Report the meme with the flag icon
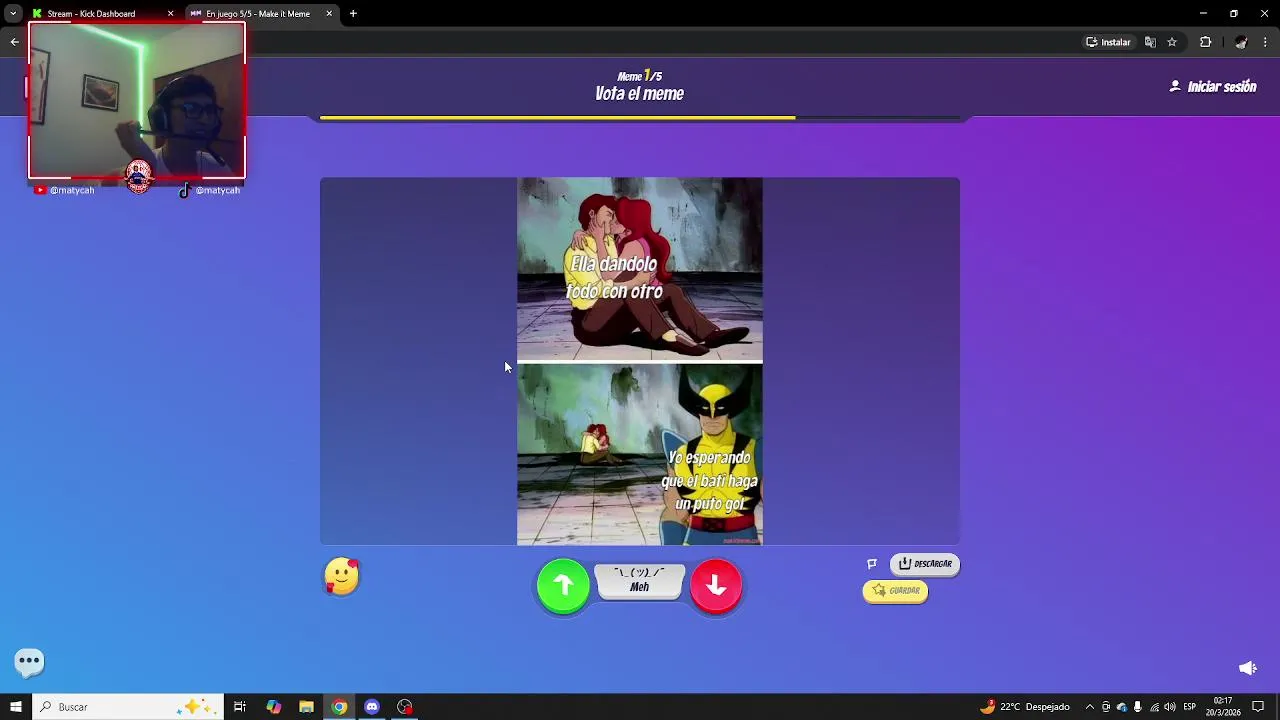This screenshot has width=1280, height=720. (872, 564)
